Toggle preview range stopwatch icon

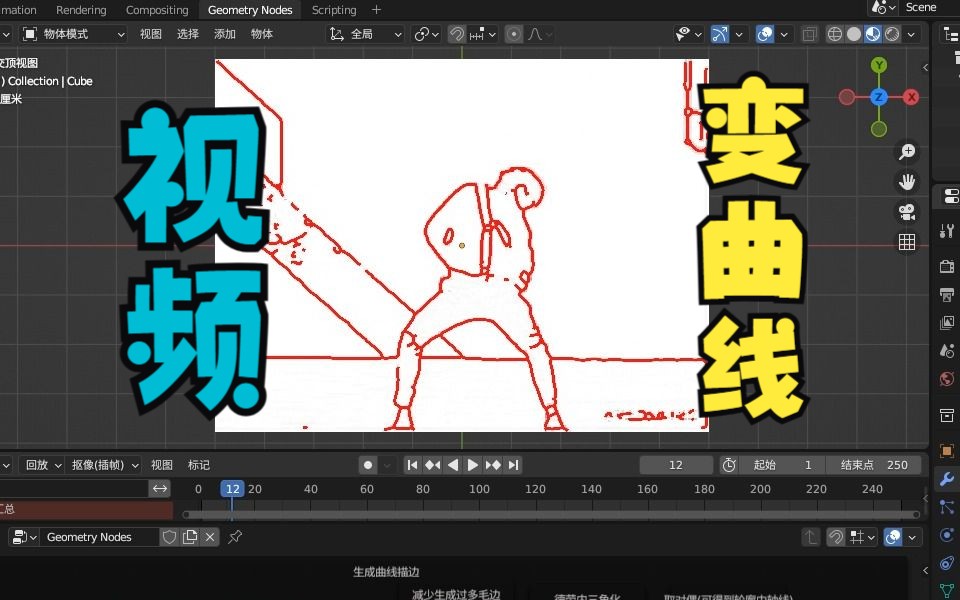729,465
